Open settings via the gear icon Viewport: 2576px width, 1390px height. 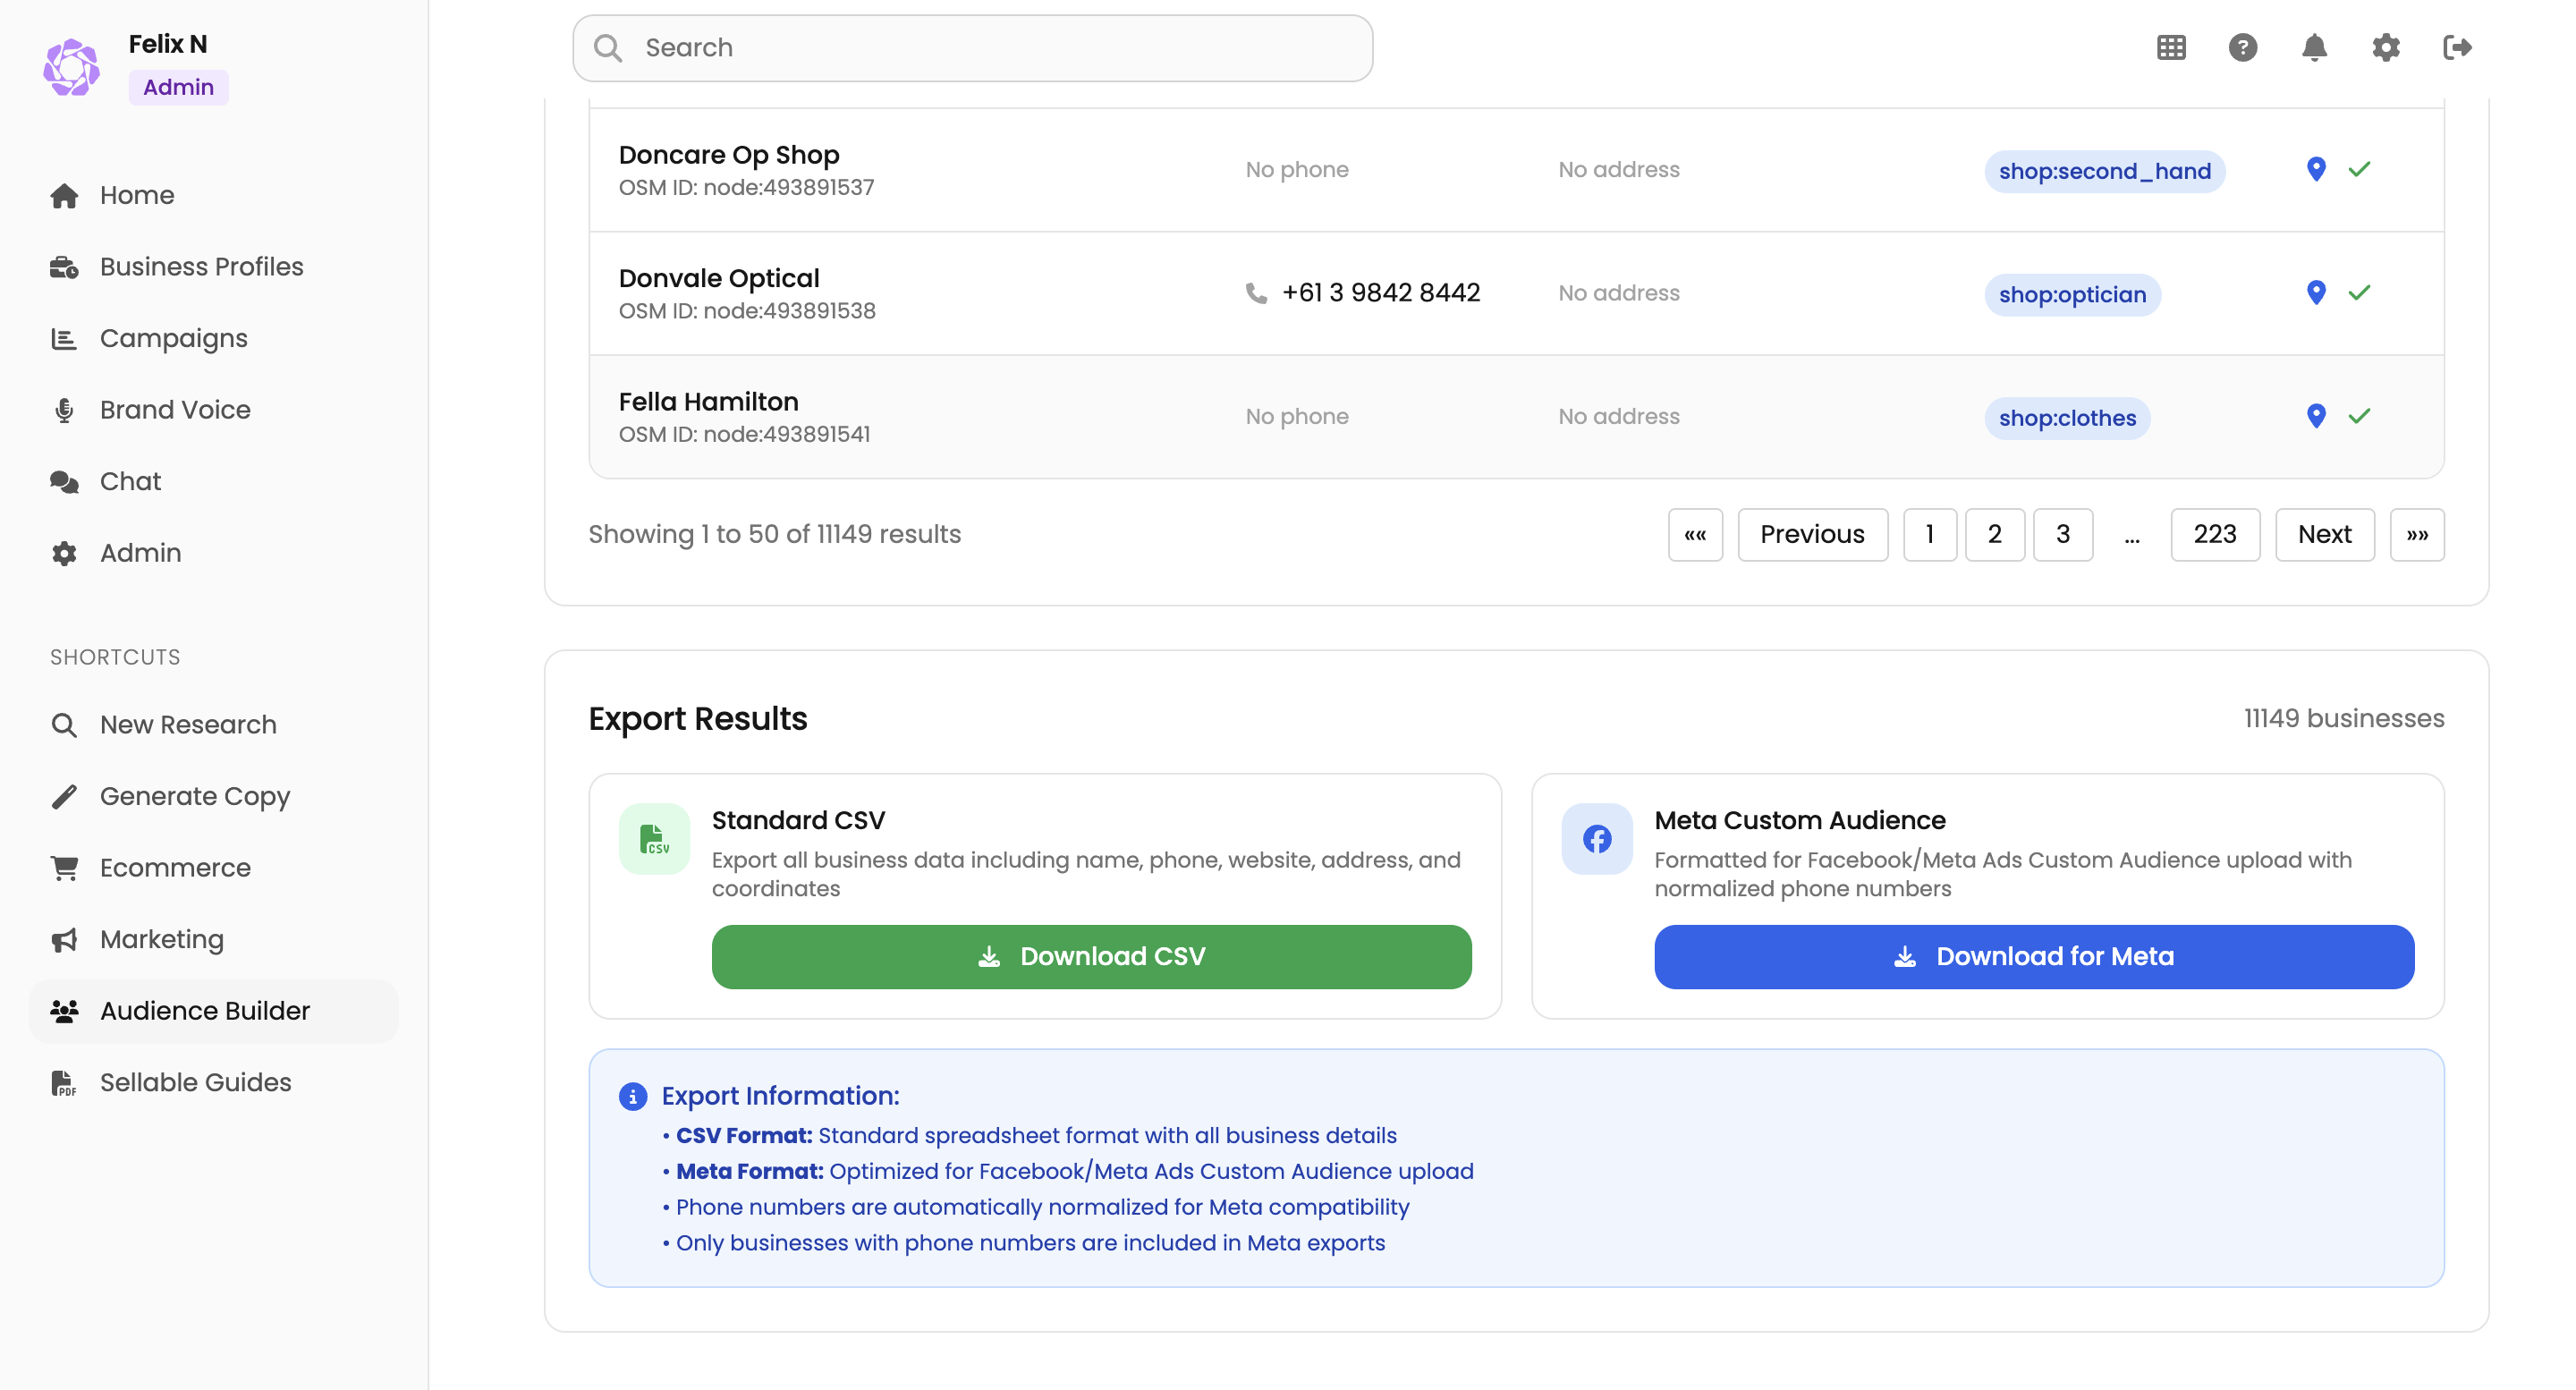coord(2386,47)
